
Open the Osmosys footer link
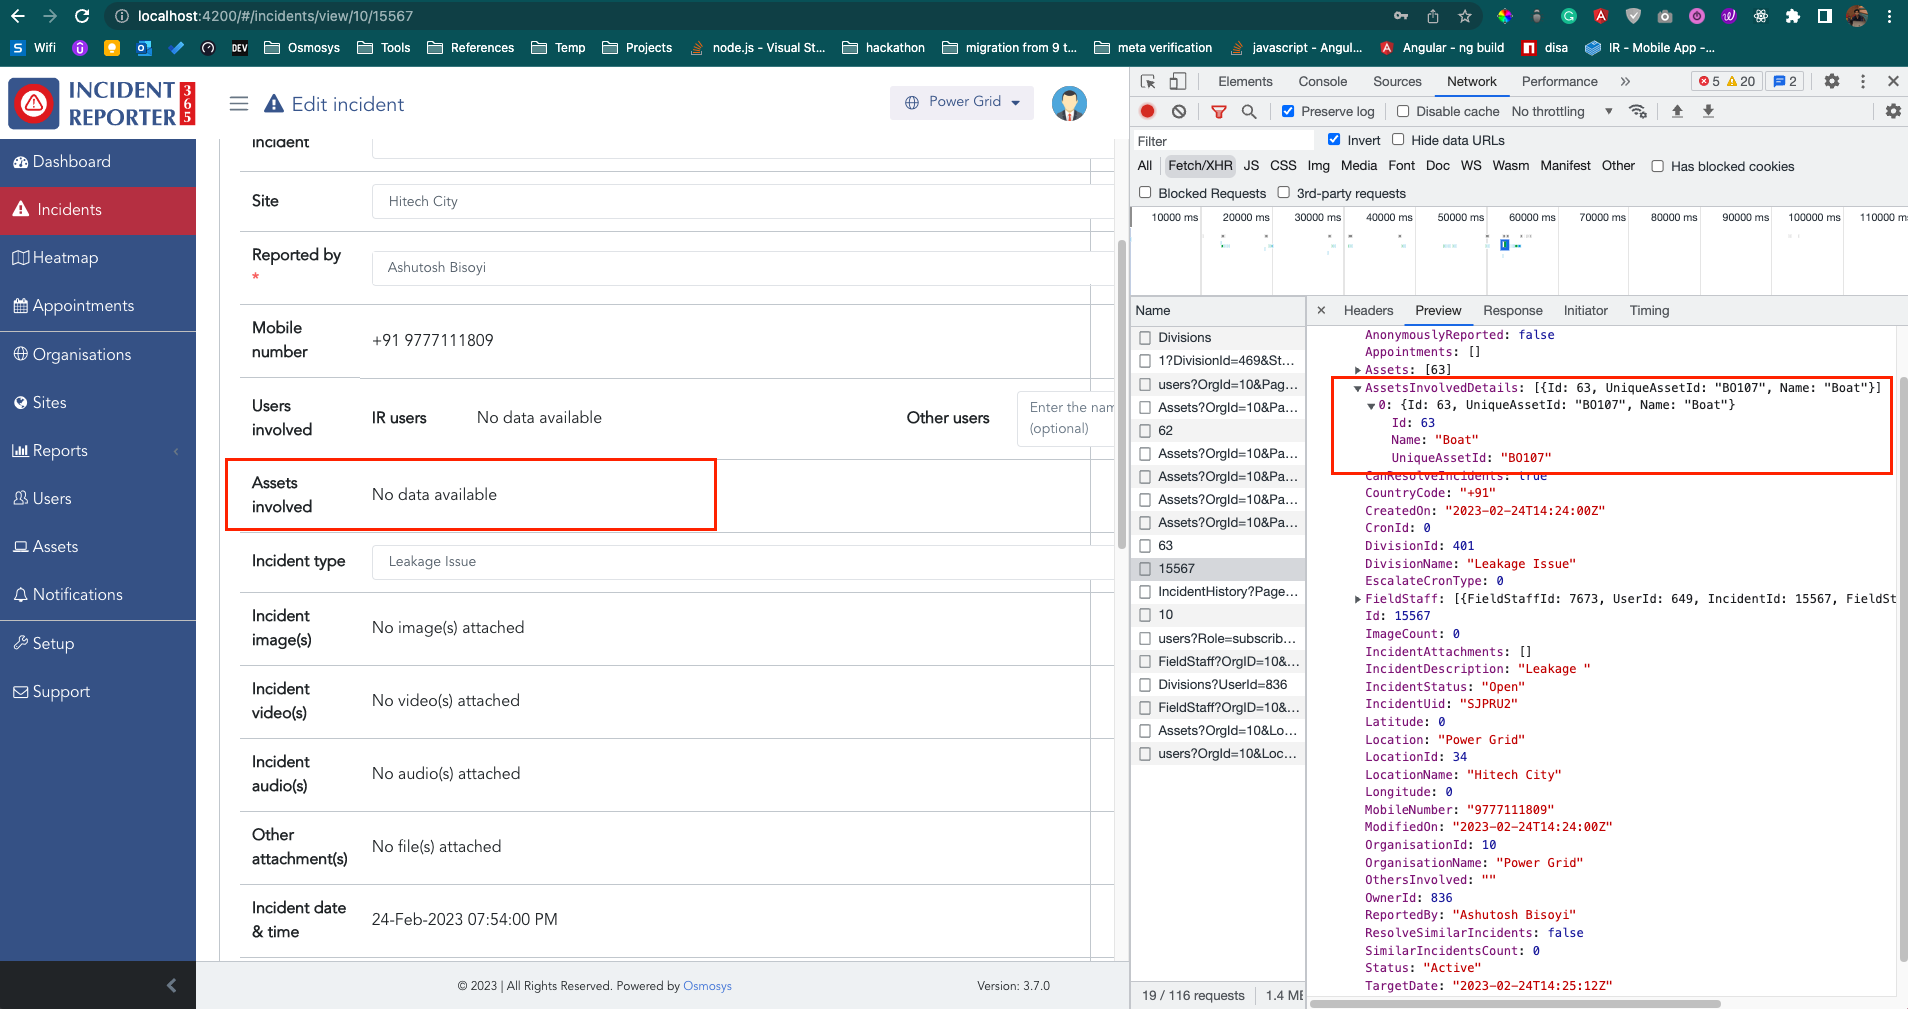707,986
